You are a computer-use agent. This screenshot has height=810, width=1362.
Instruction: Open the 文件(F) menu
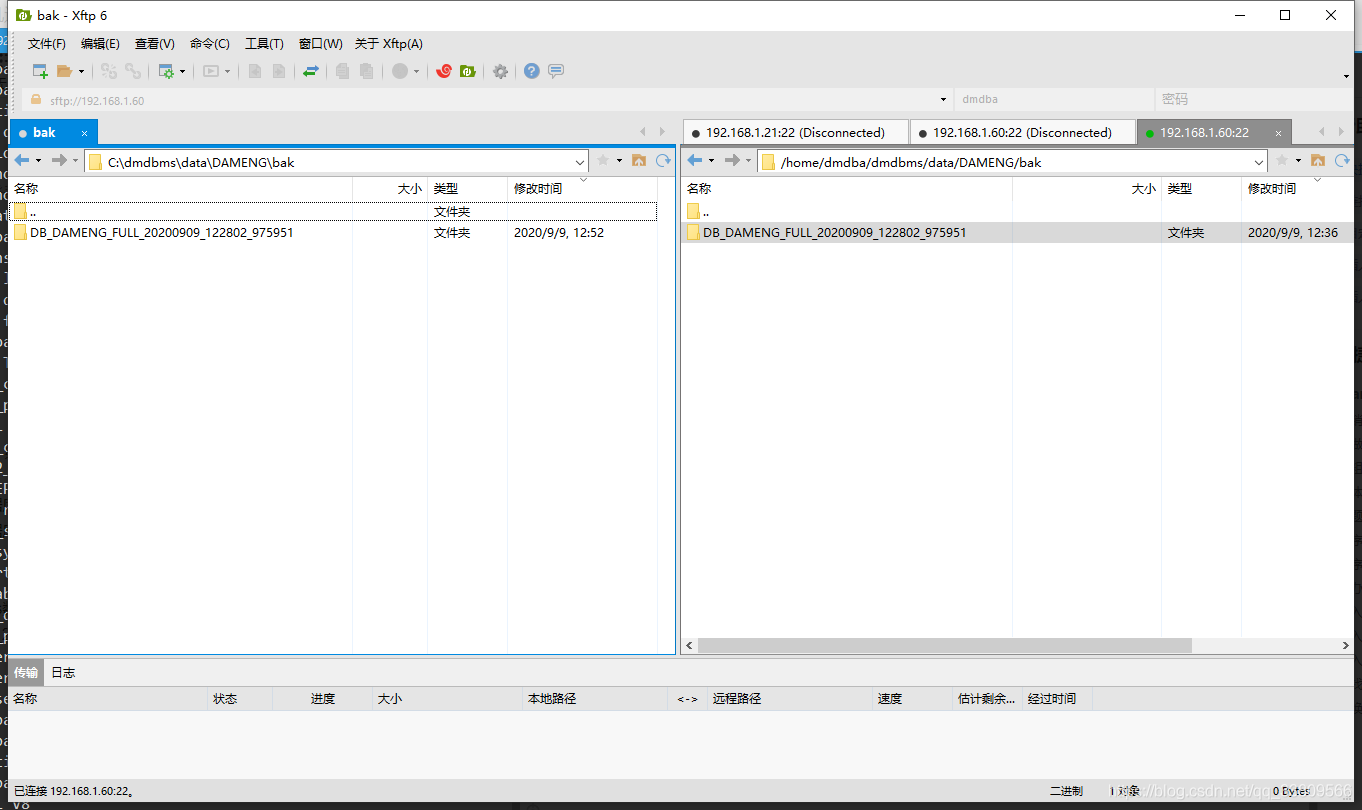(x=46, y=44)
